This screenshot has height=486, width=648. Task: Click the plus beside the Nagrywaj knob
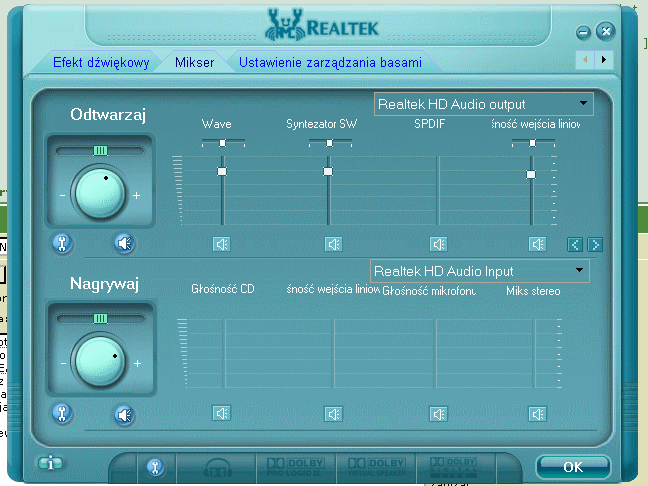pos(138,364)
